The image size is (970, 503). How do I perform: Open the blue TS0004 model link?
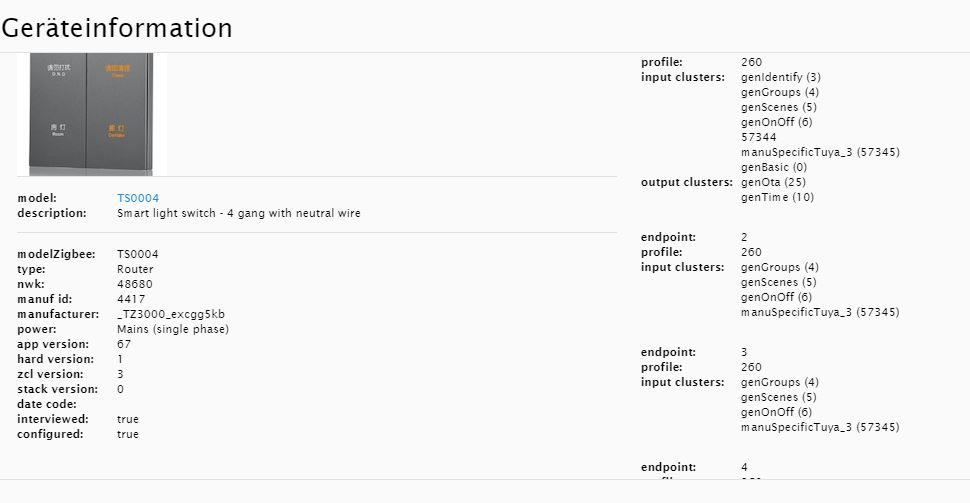[x=138, y=198]
